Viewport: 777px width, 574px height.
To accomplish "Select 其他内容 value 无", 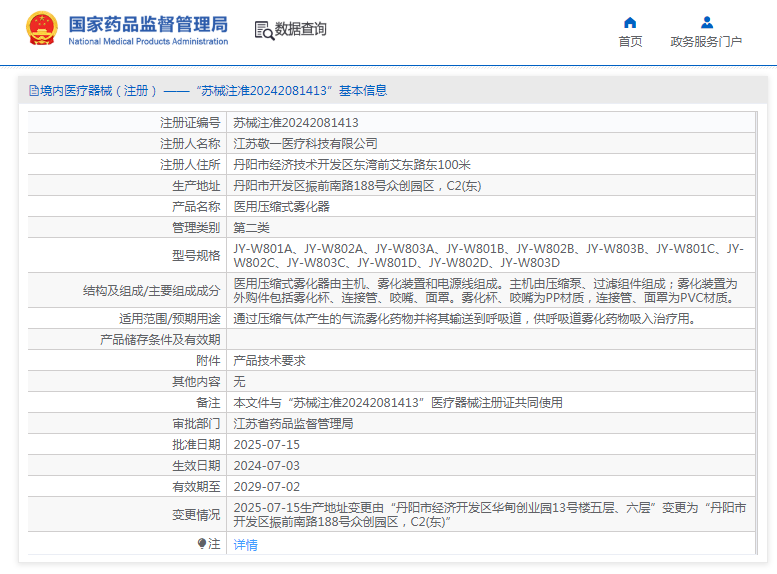I will pyautogui.click(x=239, y=382).
